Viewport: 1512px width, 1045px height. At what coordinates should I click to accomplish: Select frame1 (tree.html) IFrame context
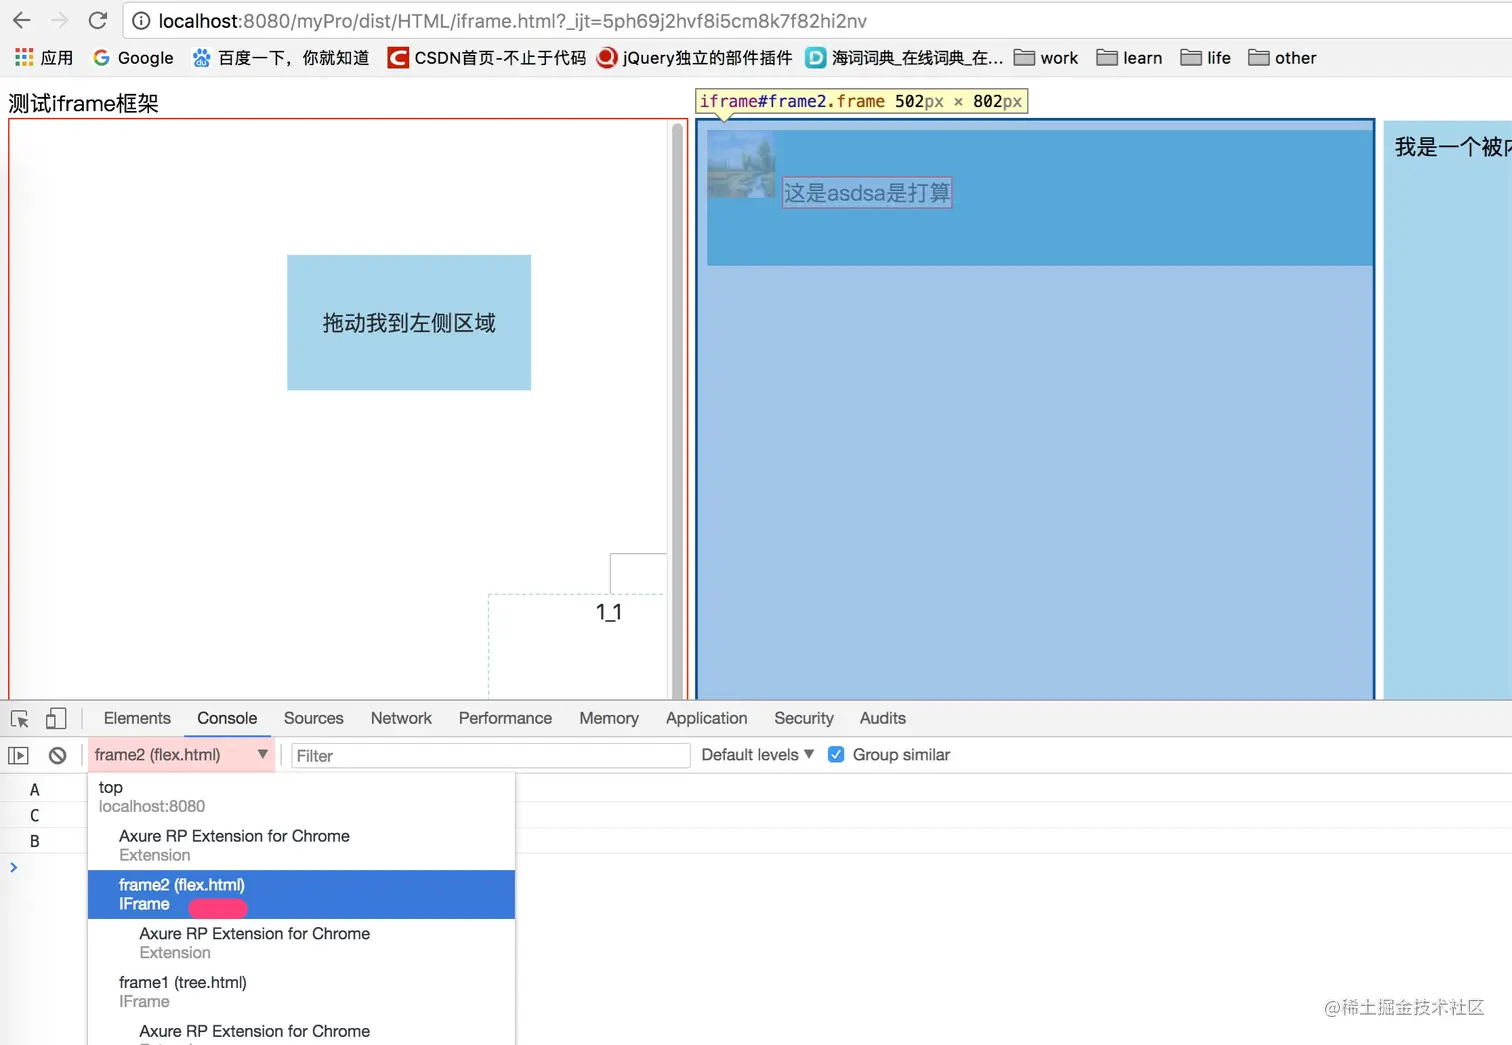click(301, 992)
